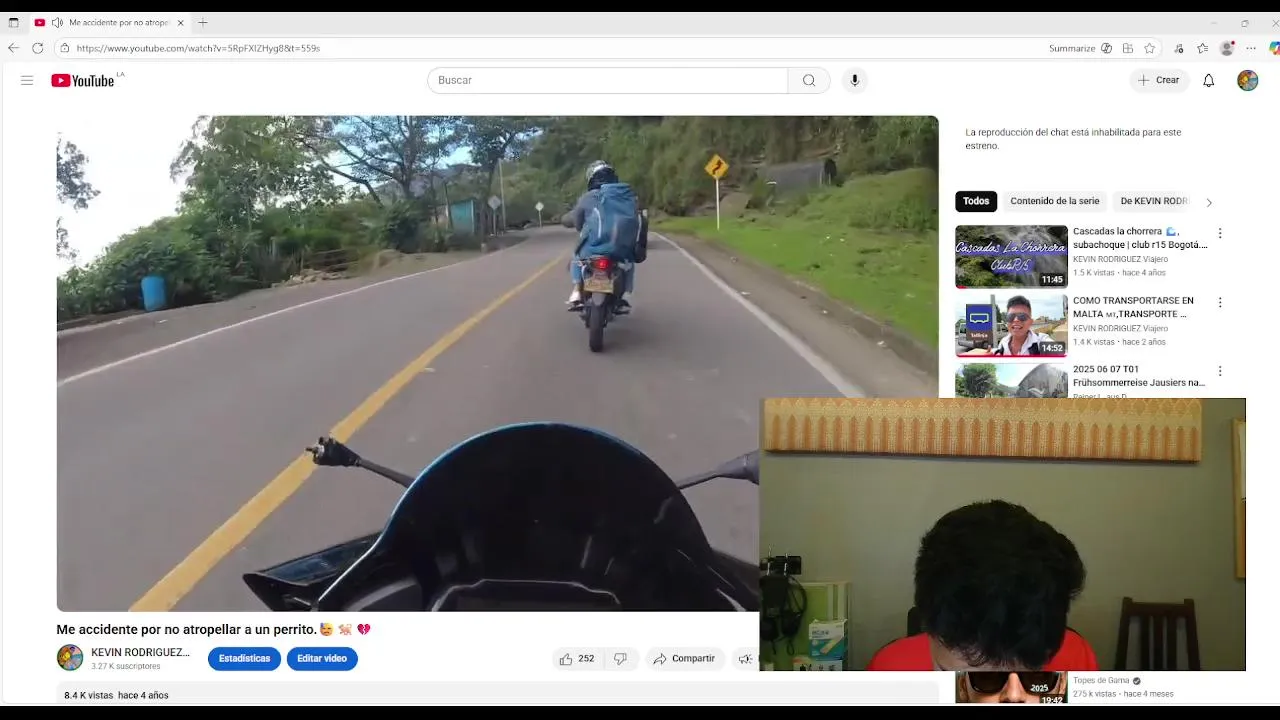The image size is (1280, 720).
Task: Click the browser address bar URL
Action: 198,48
